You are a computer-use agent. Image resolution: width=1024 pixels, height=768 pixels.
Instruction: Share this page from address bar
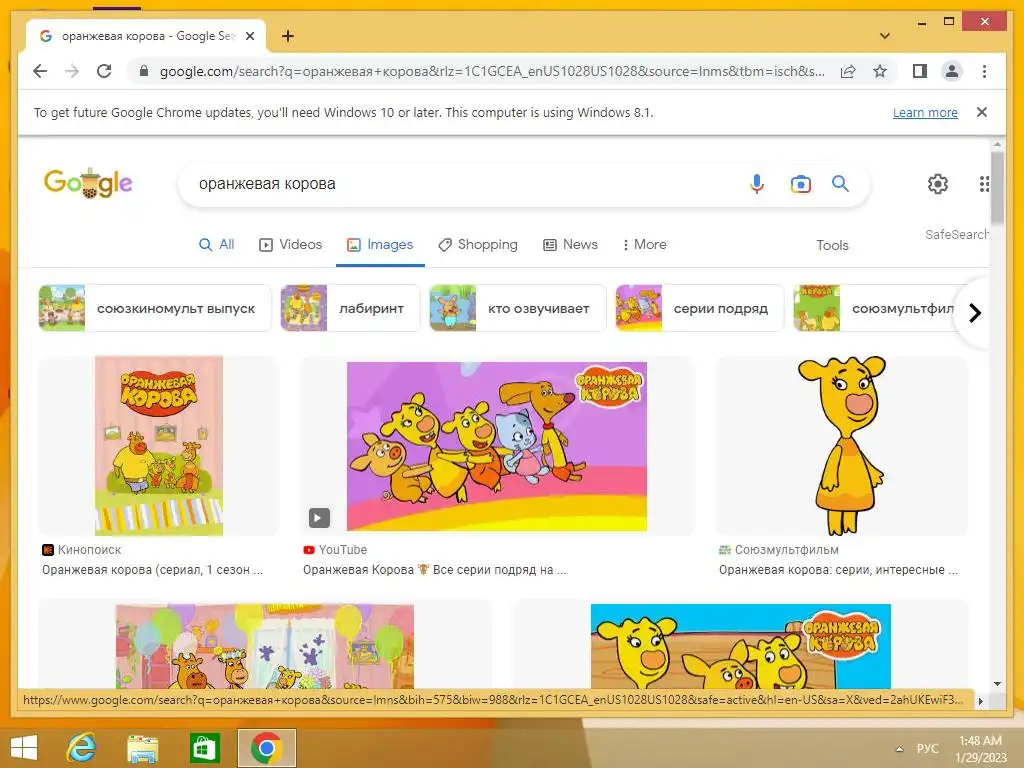coord(848,71)
